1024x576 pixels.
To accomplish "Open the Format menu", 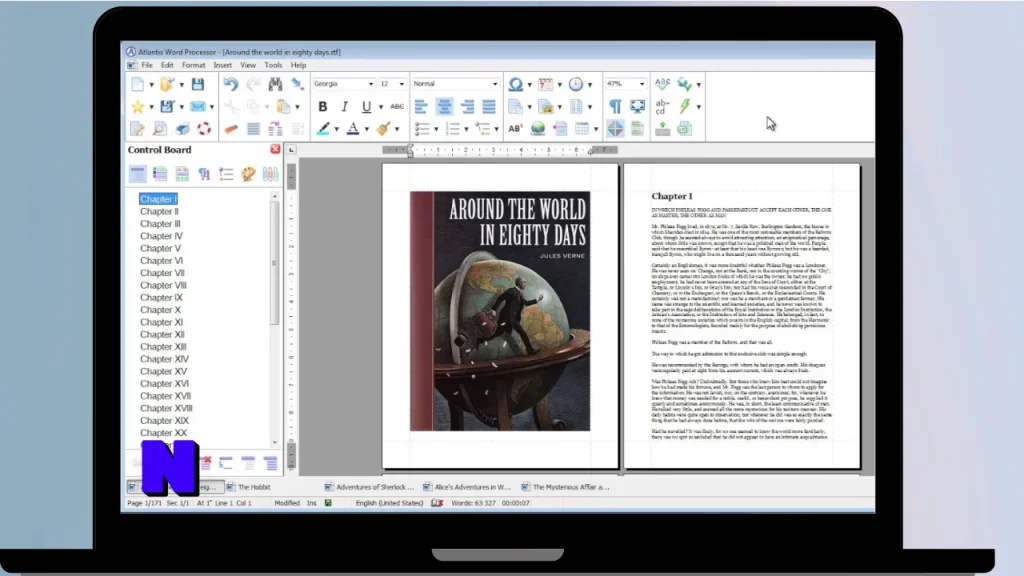I will [193, 65].
